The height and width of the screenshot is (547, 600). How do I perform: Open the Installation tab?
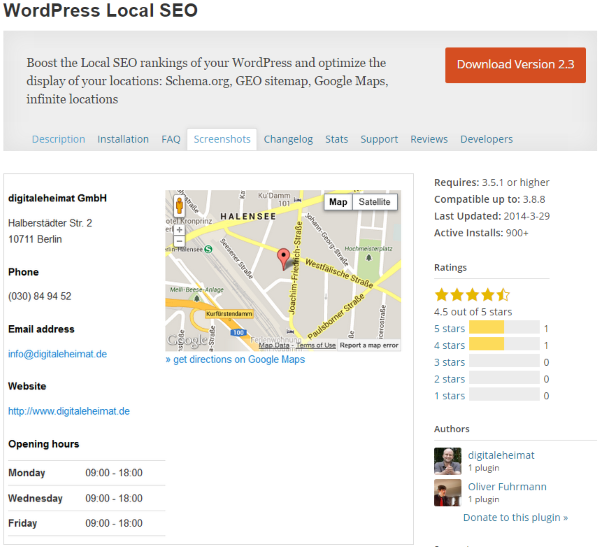click(123, 139)
